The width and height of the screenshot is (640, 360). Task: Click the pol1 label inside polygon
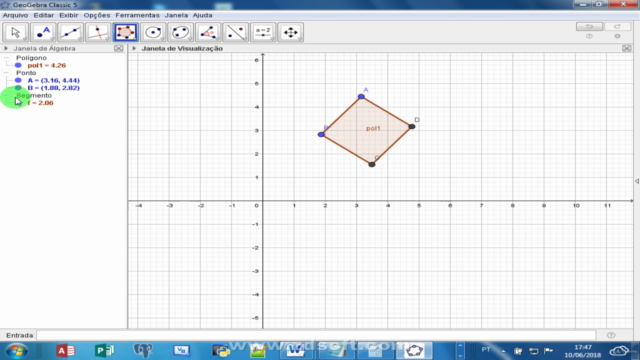373,128
